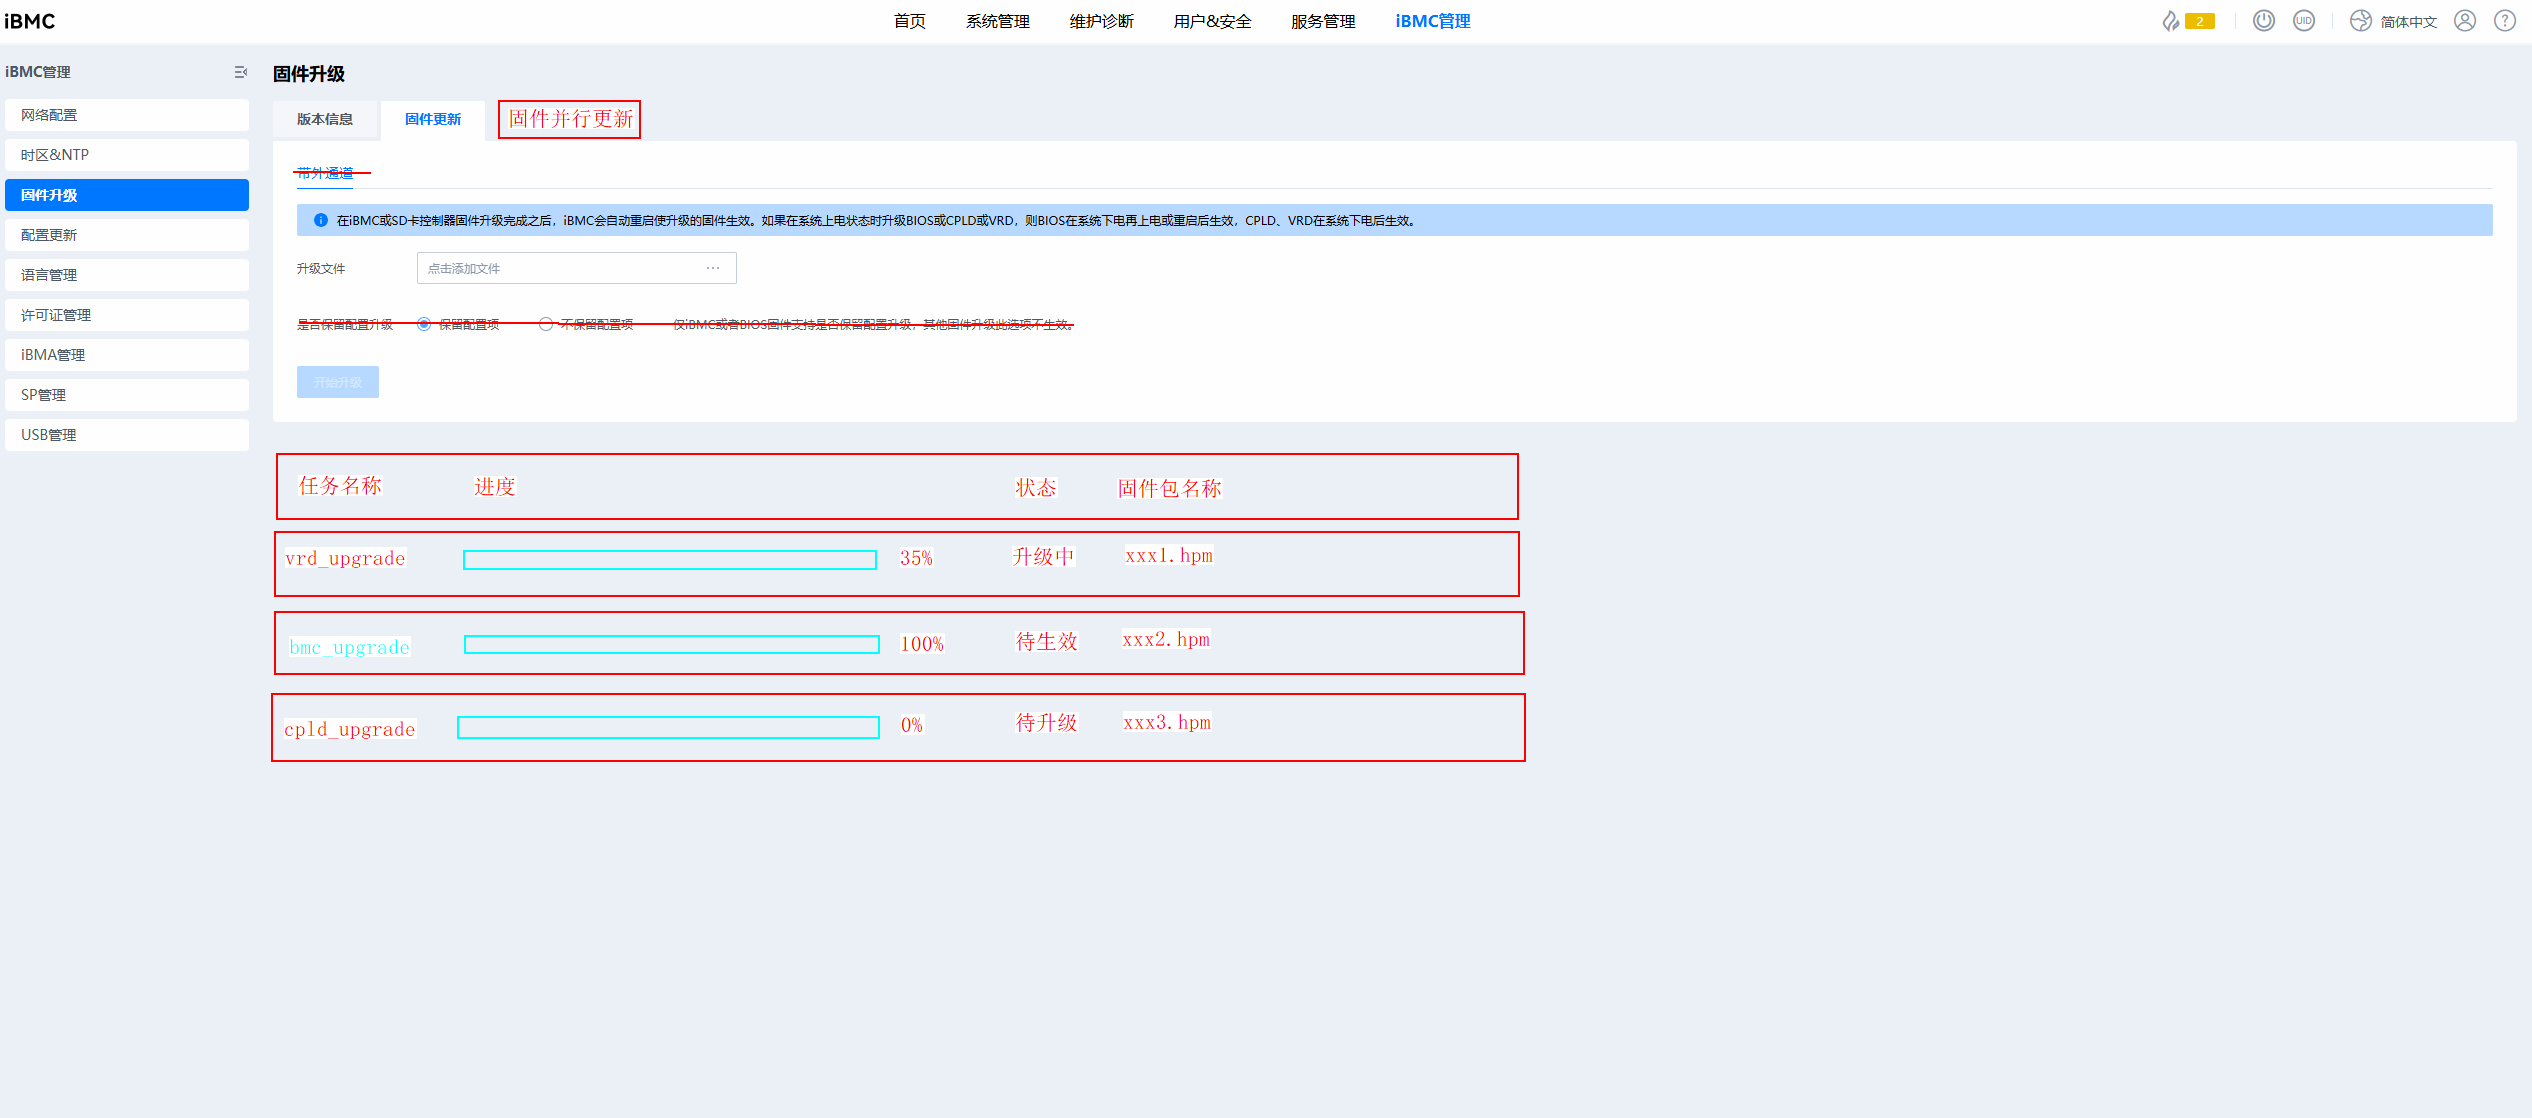Open the 维护诊断 top menu
The width and height of the screenshot is (2532, 1118).
[x=1101, y=21]
